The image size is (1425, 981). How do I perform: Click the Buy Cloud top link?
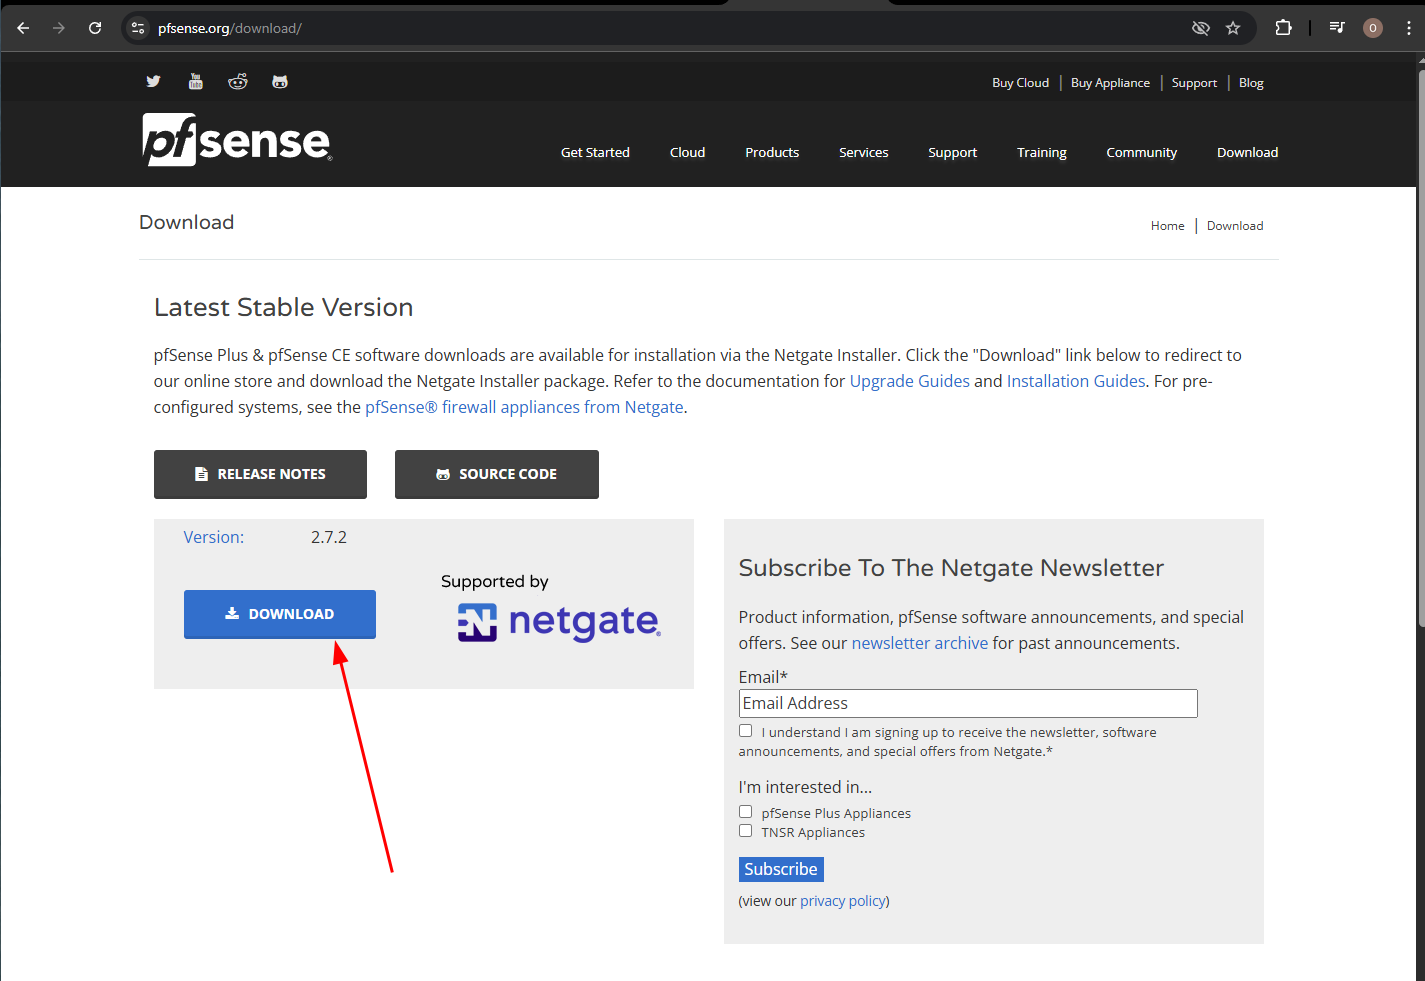click(1020, 83)
